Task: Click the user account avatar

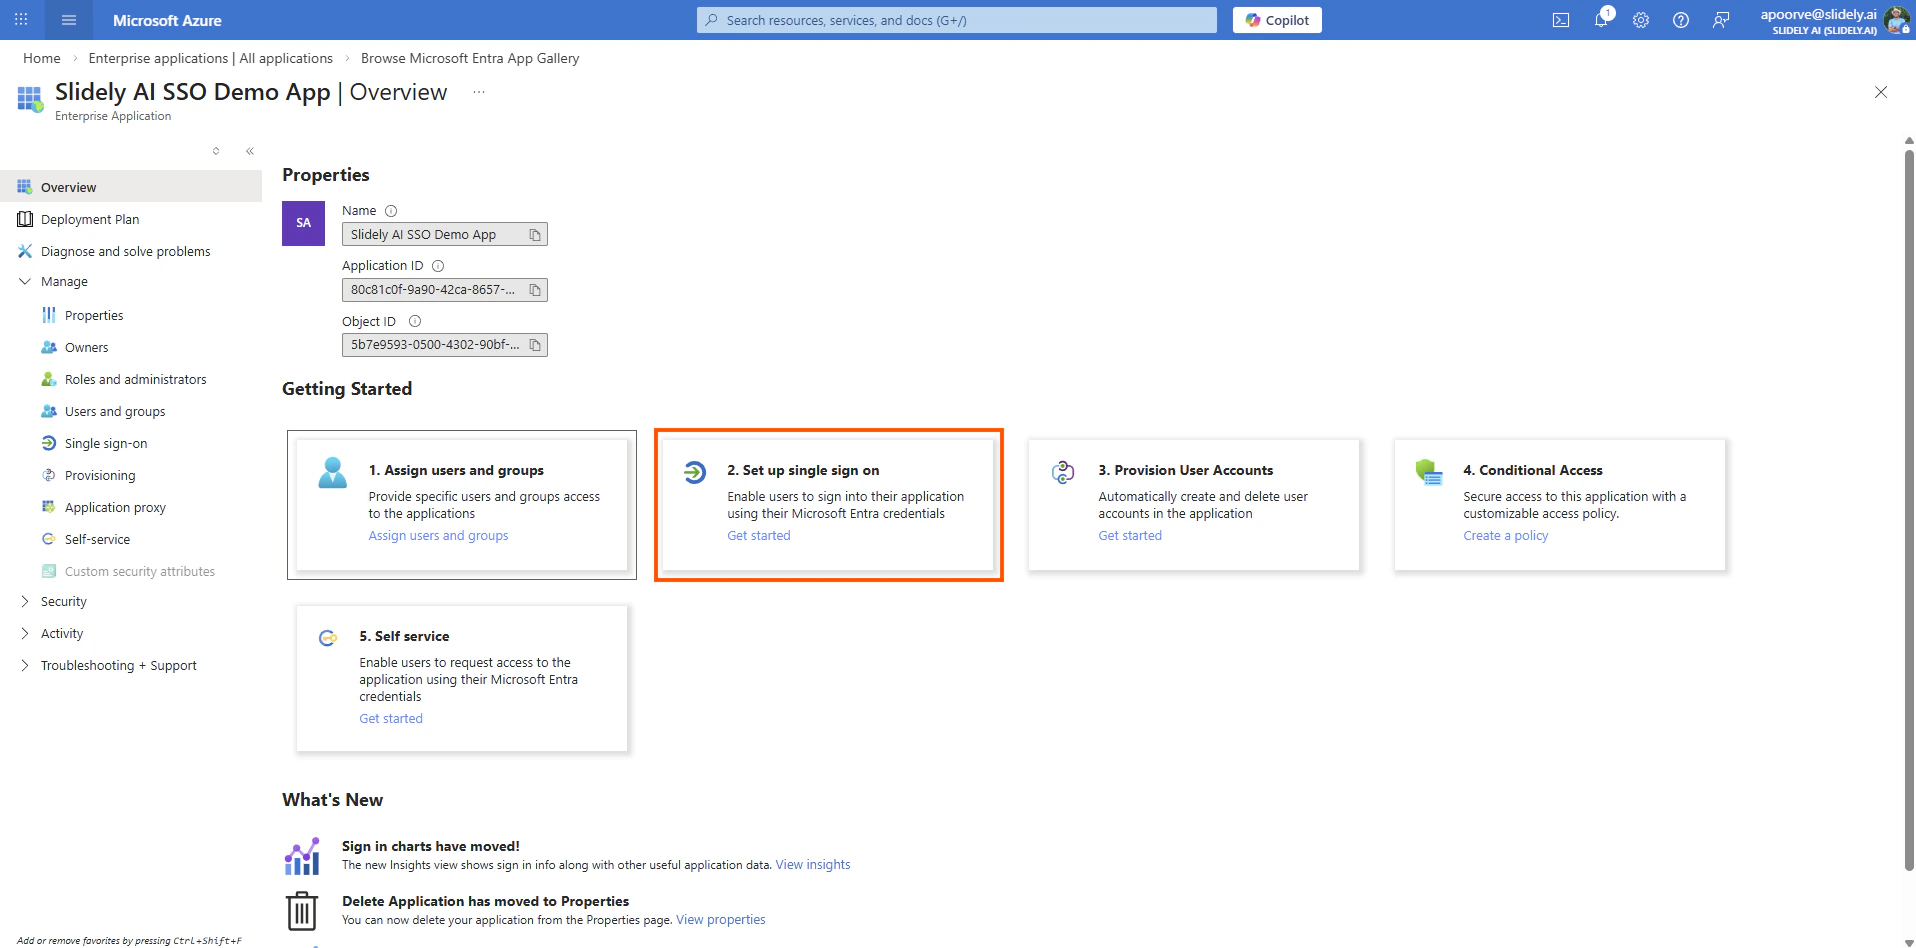Action: point(1896,20)
